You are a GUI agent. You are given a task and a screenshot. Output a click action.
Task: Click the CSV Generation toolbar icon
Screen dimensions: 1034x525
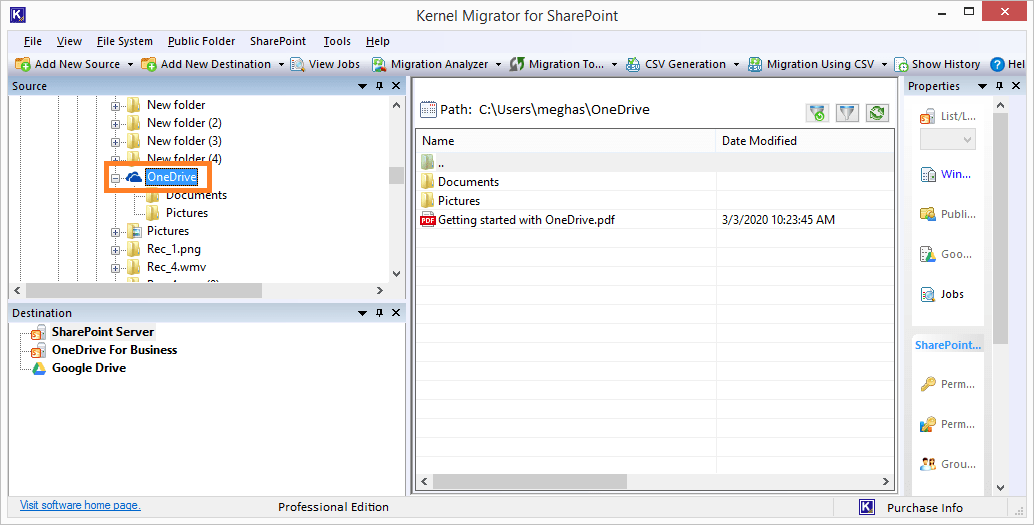pyautogui.click(x=633, y=64)
